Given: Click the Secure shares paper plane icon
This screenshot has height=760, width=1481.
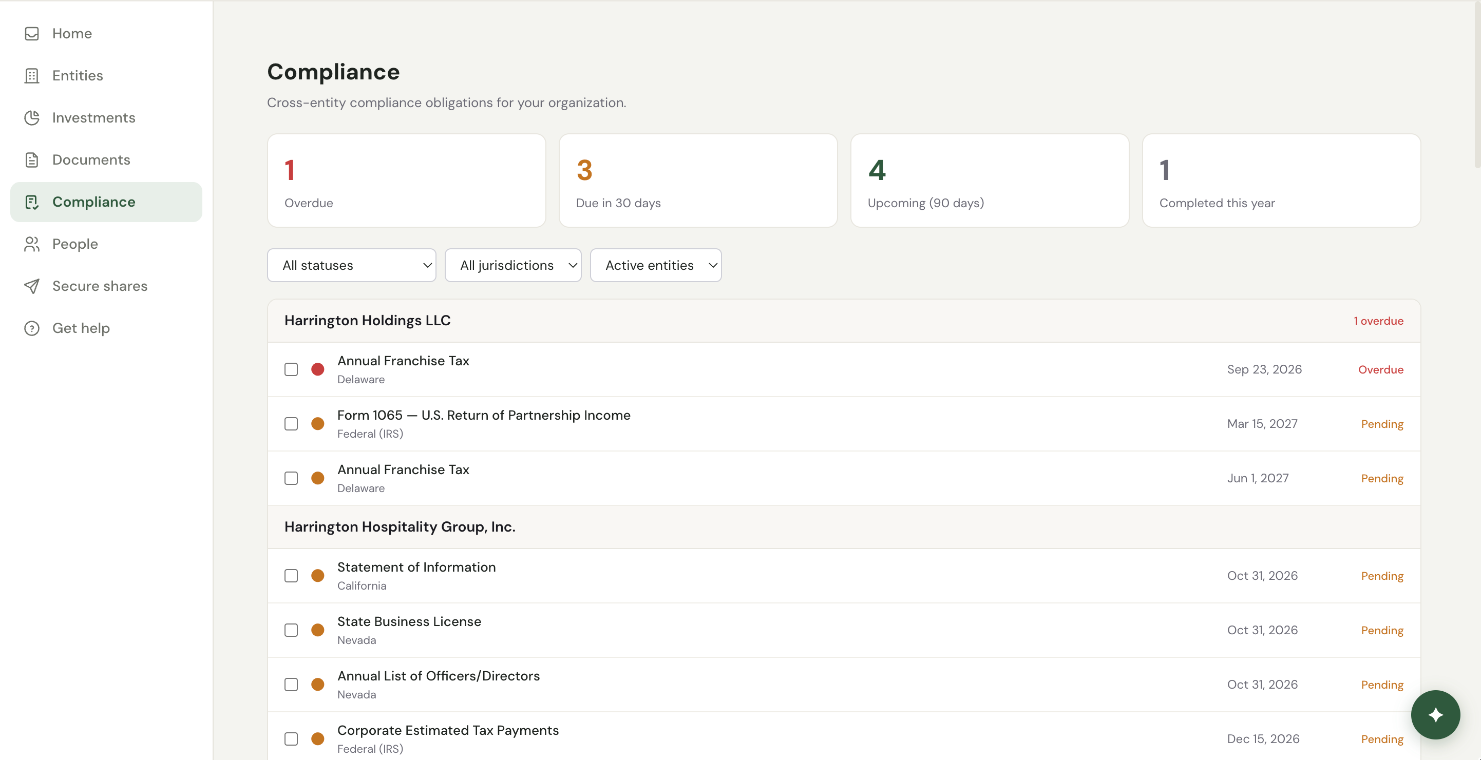Looking at the screenshot, I should pyautogui.click(x=32, y=286).
